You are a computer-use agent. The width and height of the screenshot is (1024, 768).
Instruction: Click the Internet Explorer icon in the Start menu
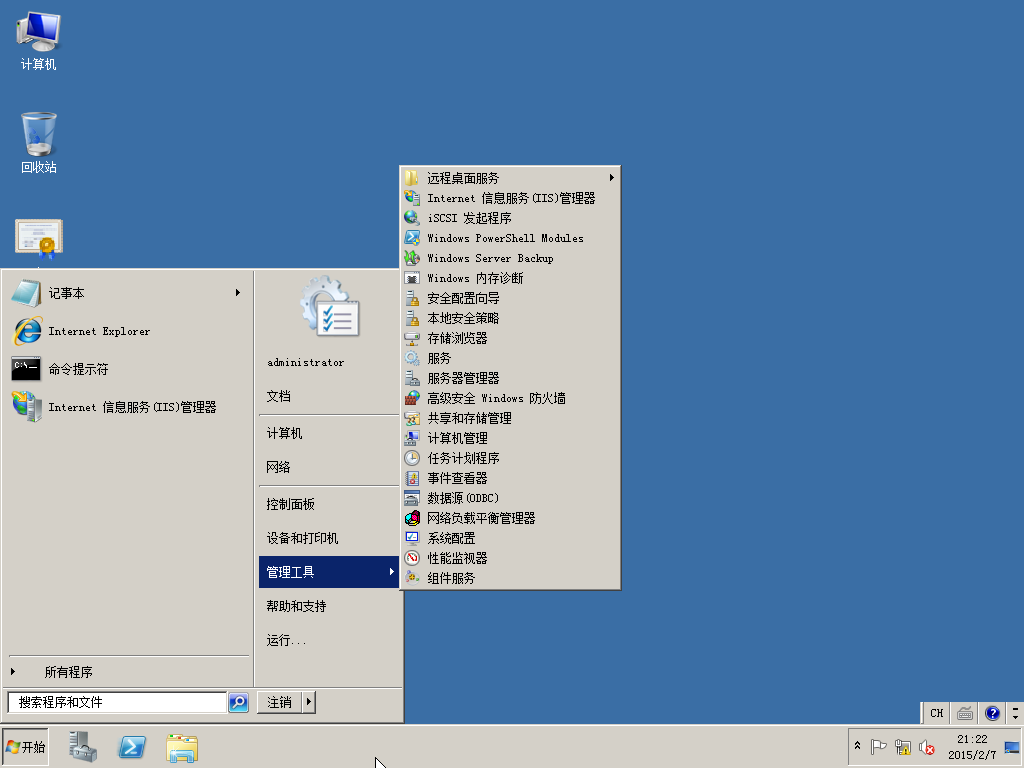[27, 331]
